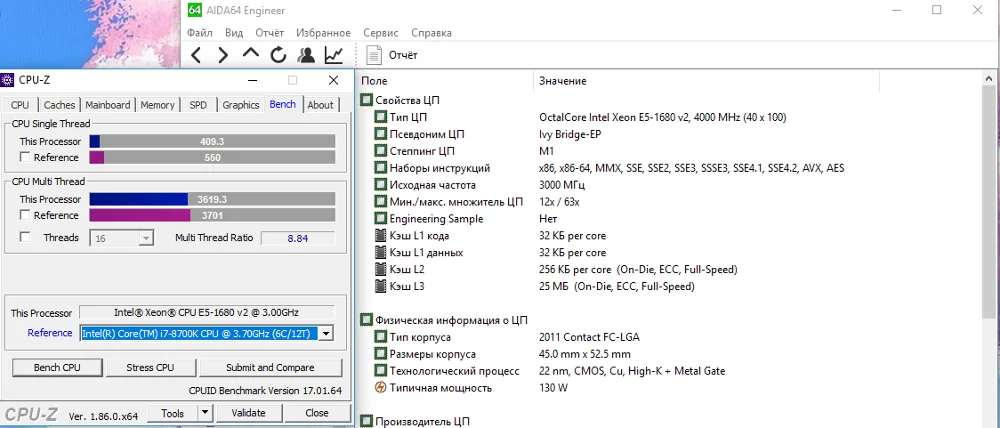
Task: Click the chip icon for Кэш L1 кода
Action: [380, 235]
